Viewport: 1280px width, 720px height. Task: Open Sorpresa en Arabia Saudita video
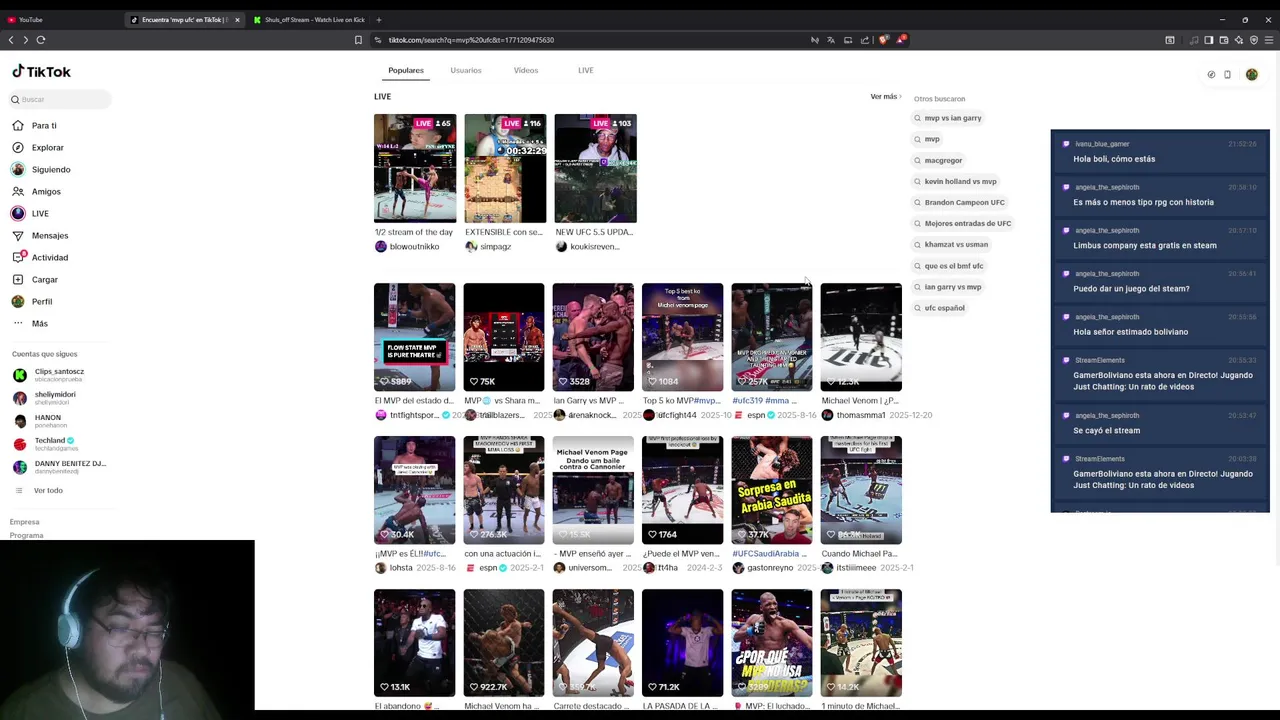click(772, 490)
